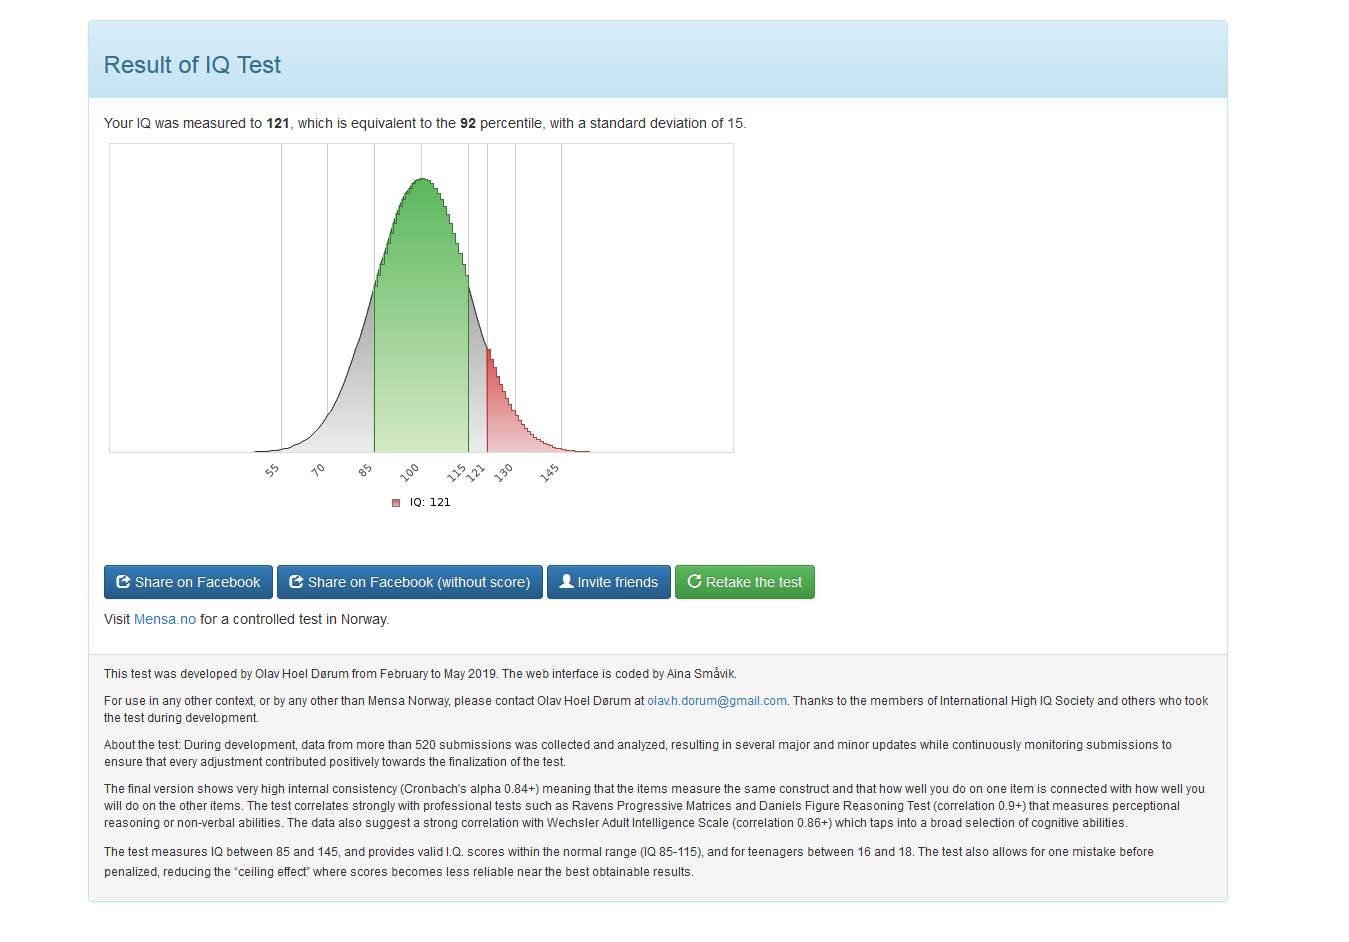1349x942 pixels.
Task: Click the 'Result of IQ Test' heading
Action: 192,65
